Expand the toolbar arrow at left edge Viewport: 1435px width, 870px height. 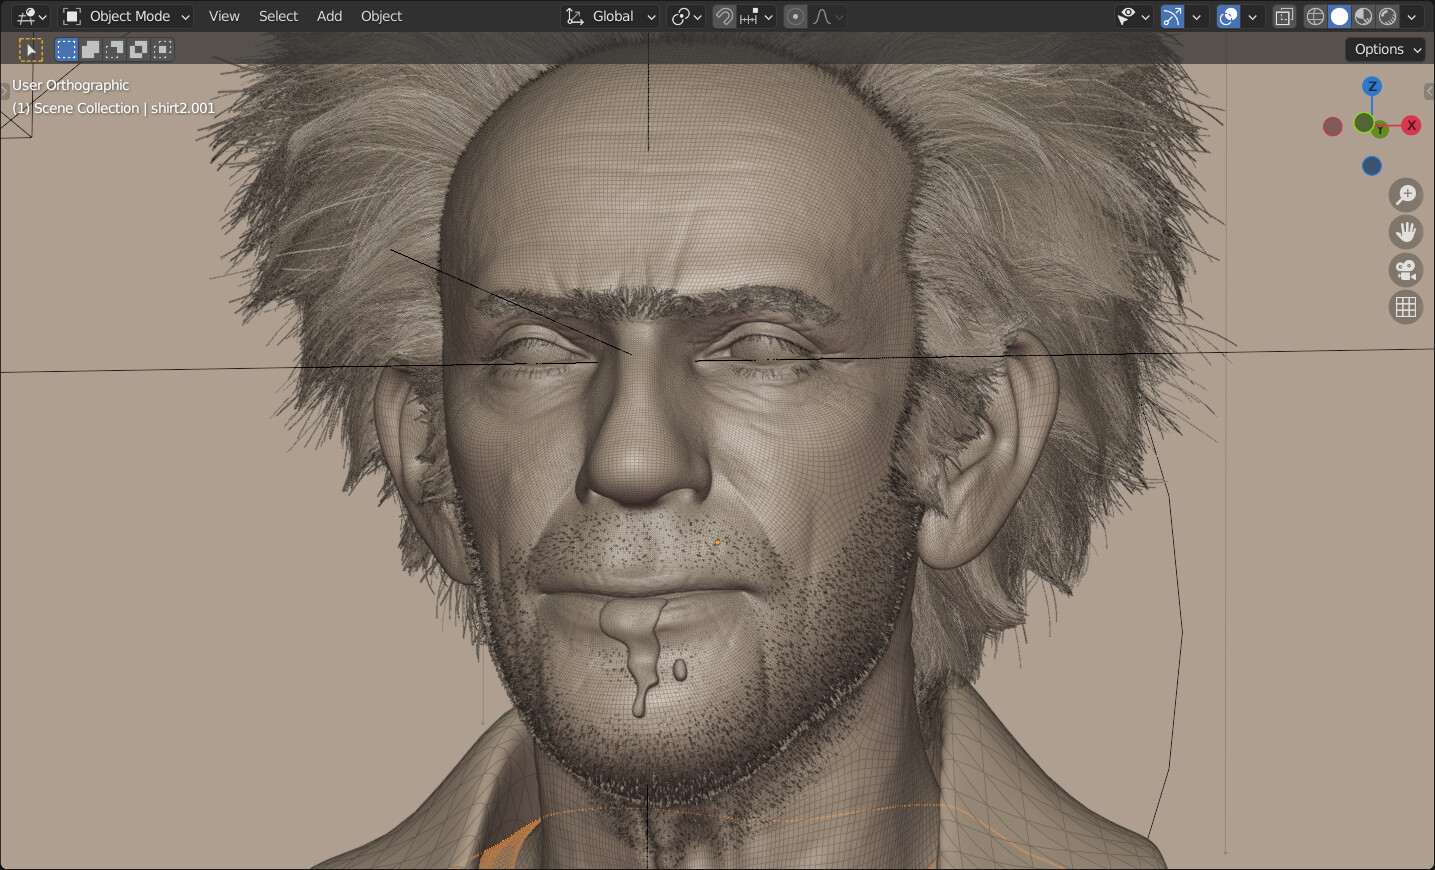(x=4, y=91)
